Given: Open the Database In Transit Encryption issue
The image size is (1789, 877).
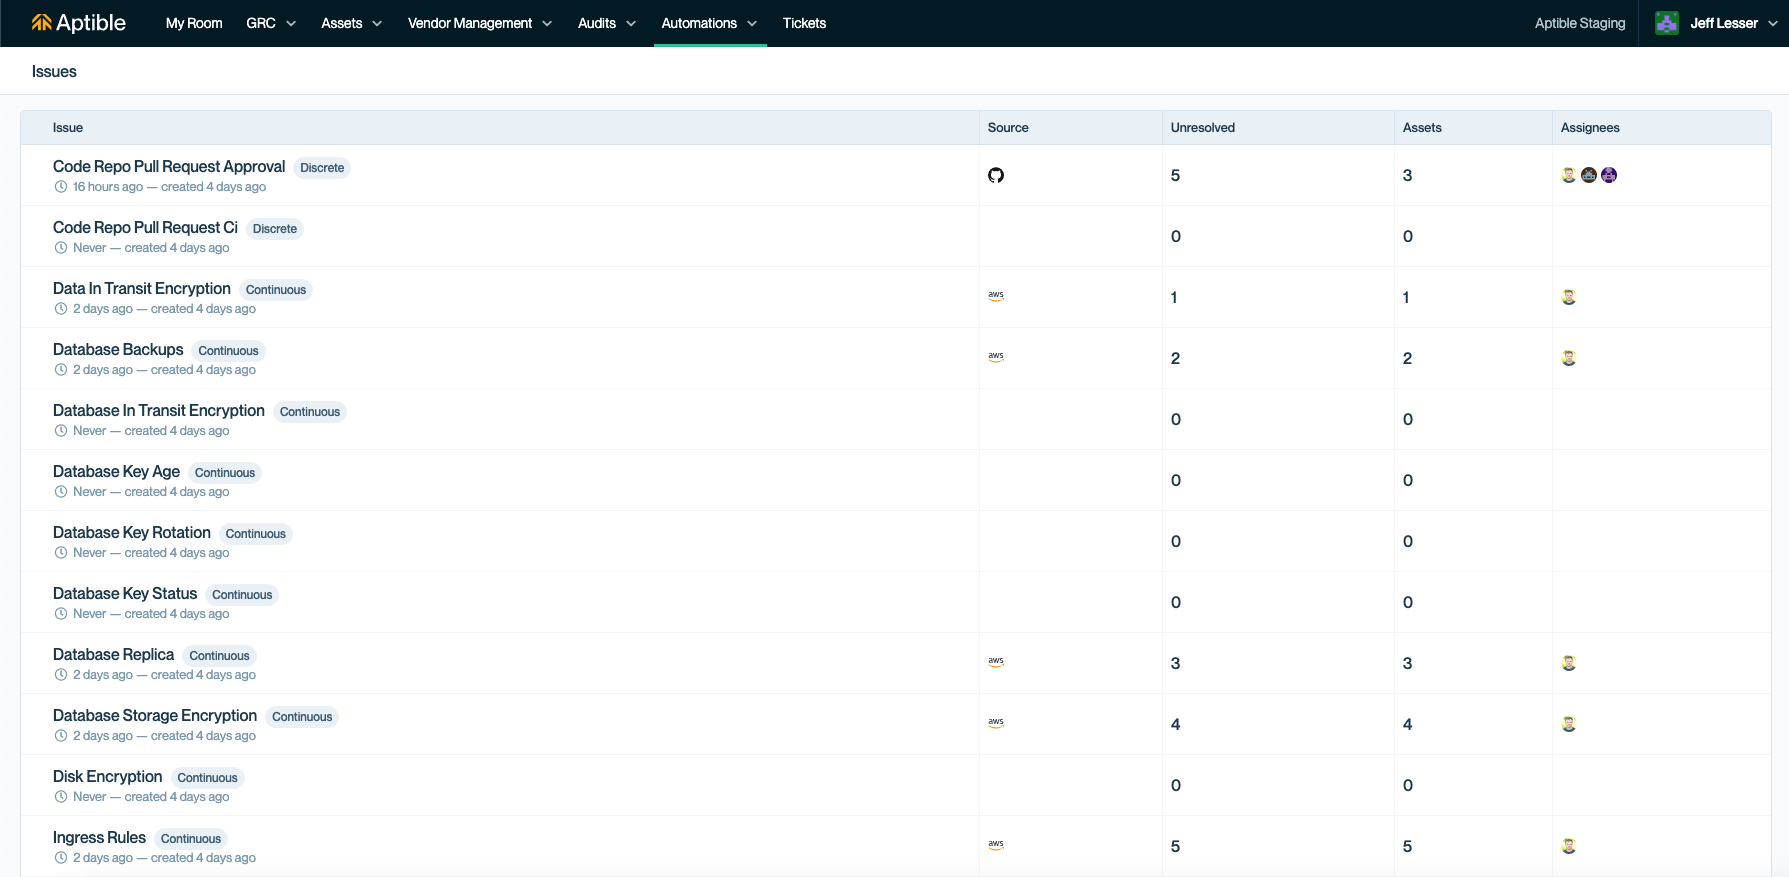Looking at the screenshot, I should click(159, 410).
